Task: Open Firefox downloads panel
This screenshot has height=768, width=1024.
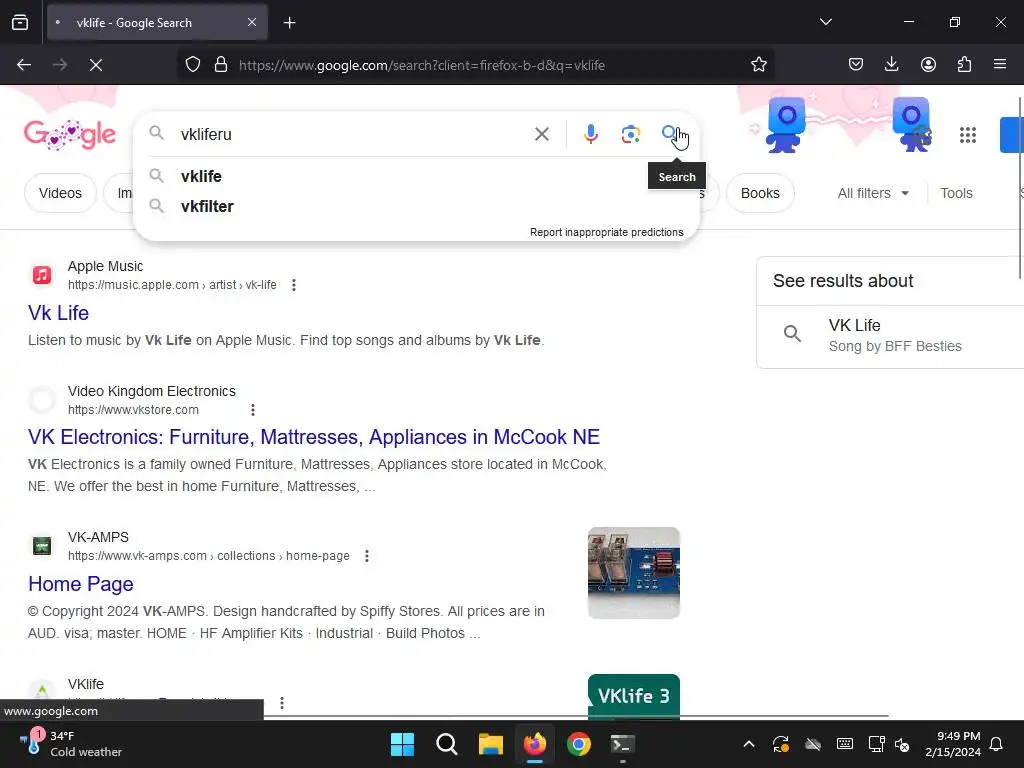Action: click(891, 65)
